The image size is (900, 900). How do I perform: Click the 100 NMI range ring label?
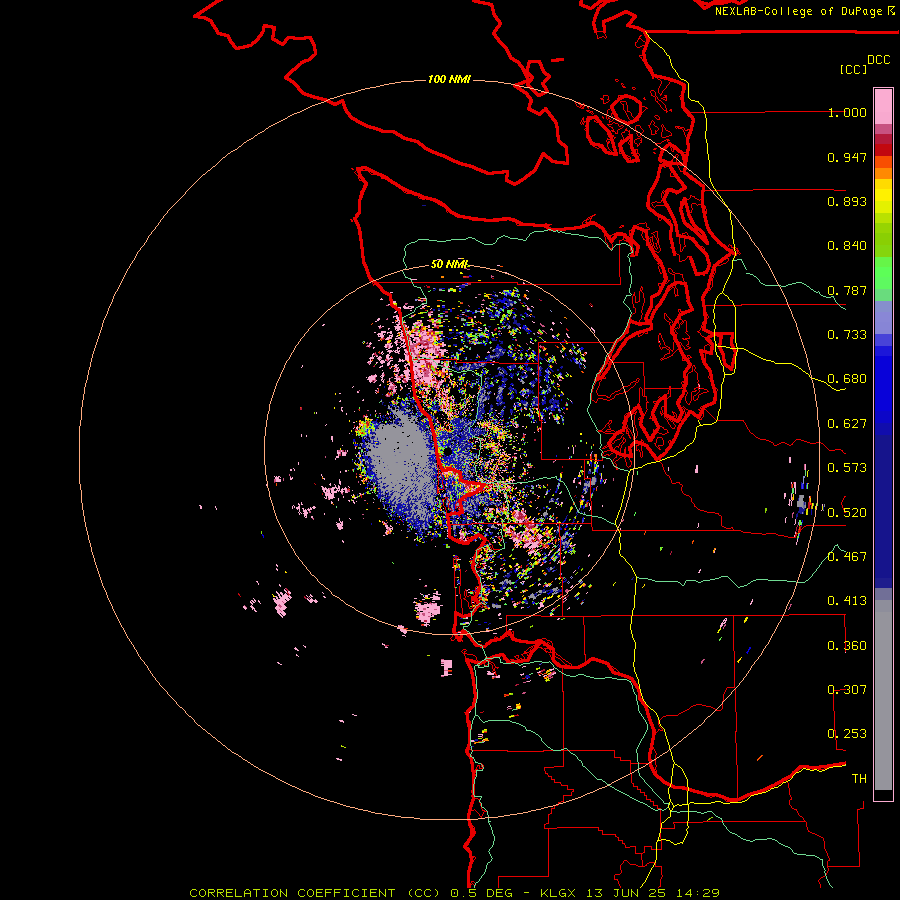449,79
